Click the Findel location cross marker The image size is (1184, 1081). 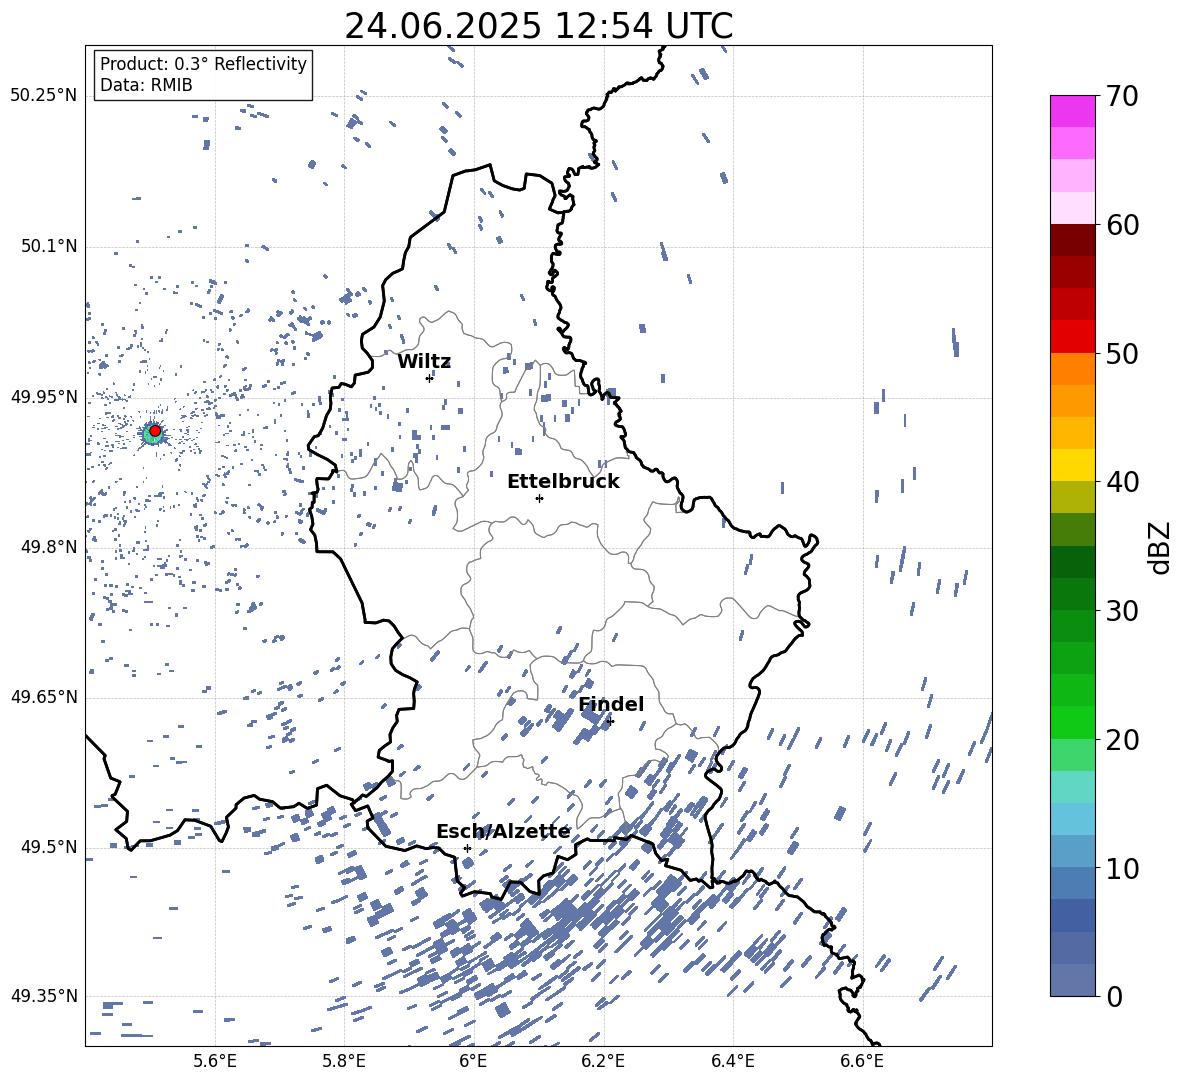(610, 721)
